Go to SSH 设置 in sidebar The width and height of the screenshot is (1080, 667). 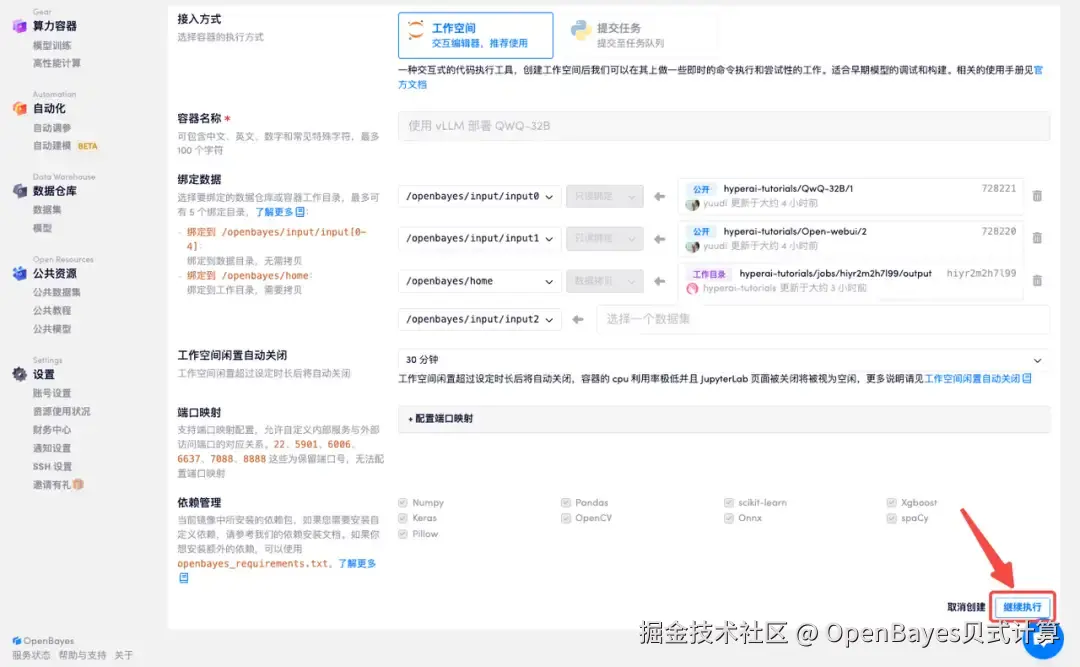pos(52,466)
